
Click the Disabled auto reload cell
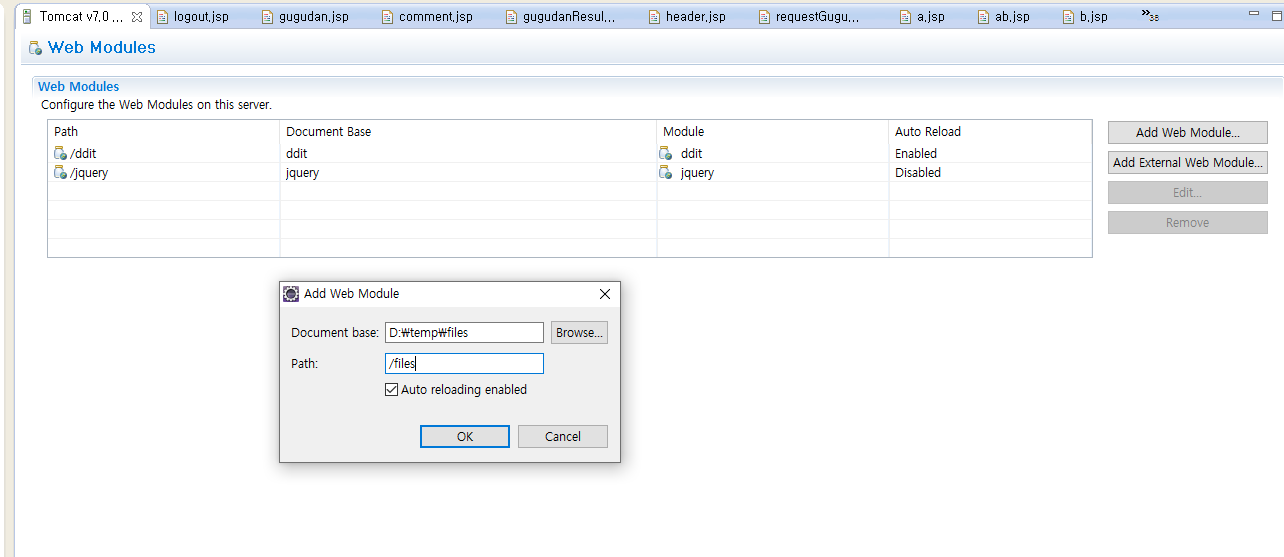point(990,172)
